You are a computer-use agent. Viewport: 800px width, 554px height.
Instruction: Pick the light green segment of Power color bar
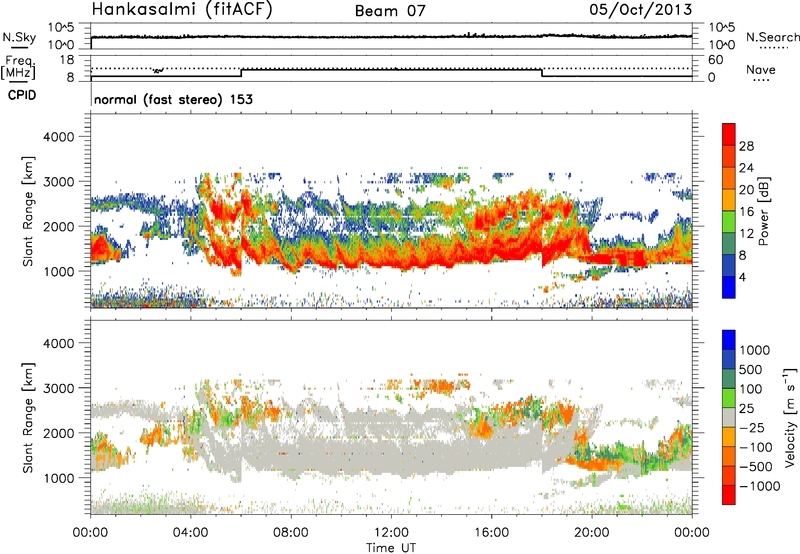pyautogui.click(x=729, y=222)
